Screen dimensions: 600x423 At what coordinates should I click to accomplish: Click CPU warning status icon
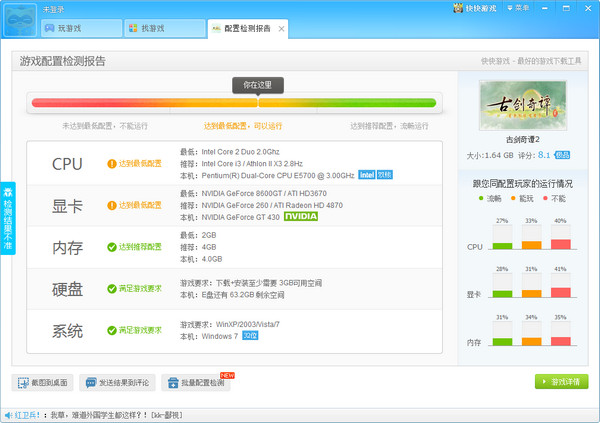pos(112,164)
